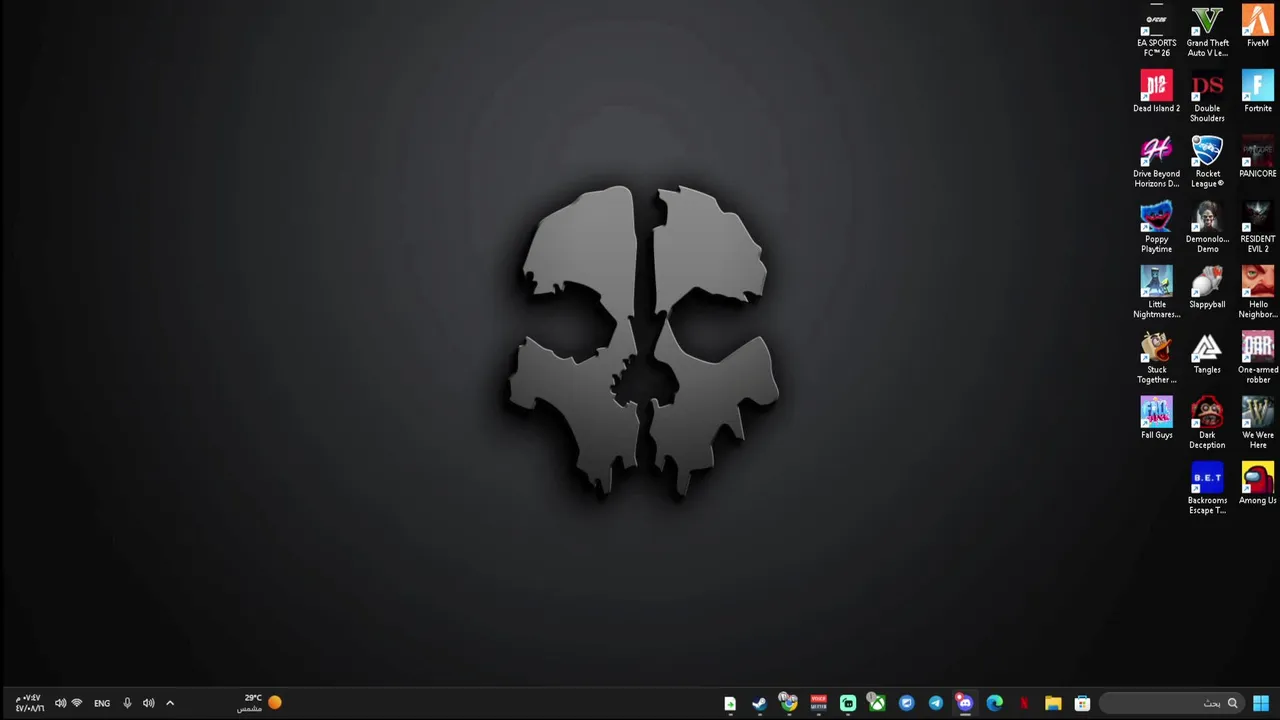Select the Dark Deception icon
Image resolution: width=1280 pixels, height=720 pixels.
click(1207, 423)
